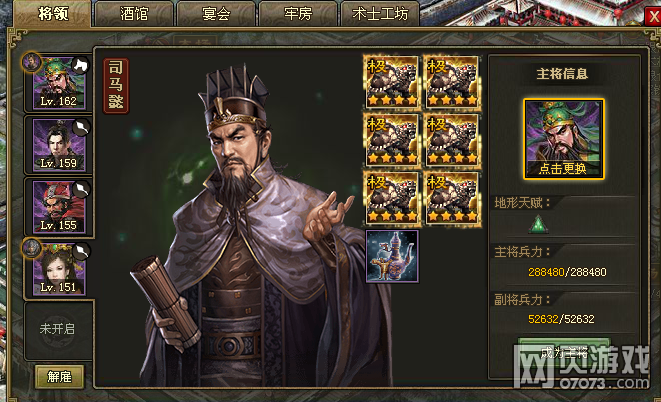The image size is (661, 402).
Task: Click the bottom-left beast equipment slot
Action: coord(392,198)
